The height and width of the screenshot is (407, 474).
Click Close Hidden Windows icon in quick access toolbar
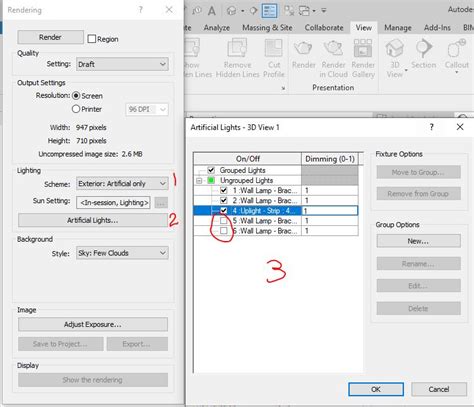[289, 11]
